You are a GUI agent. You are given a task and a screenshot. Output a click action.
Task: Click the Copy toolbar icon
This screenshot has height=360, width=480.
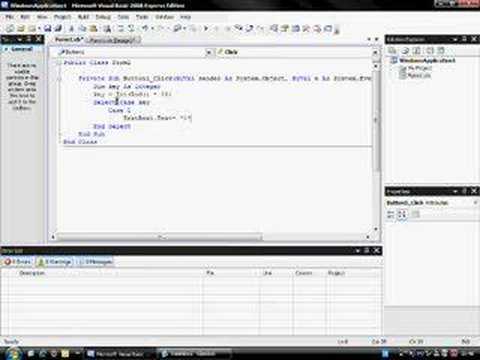[x=82, y=29]
